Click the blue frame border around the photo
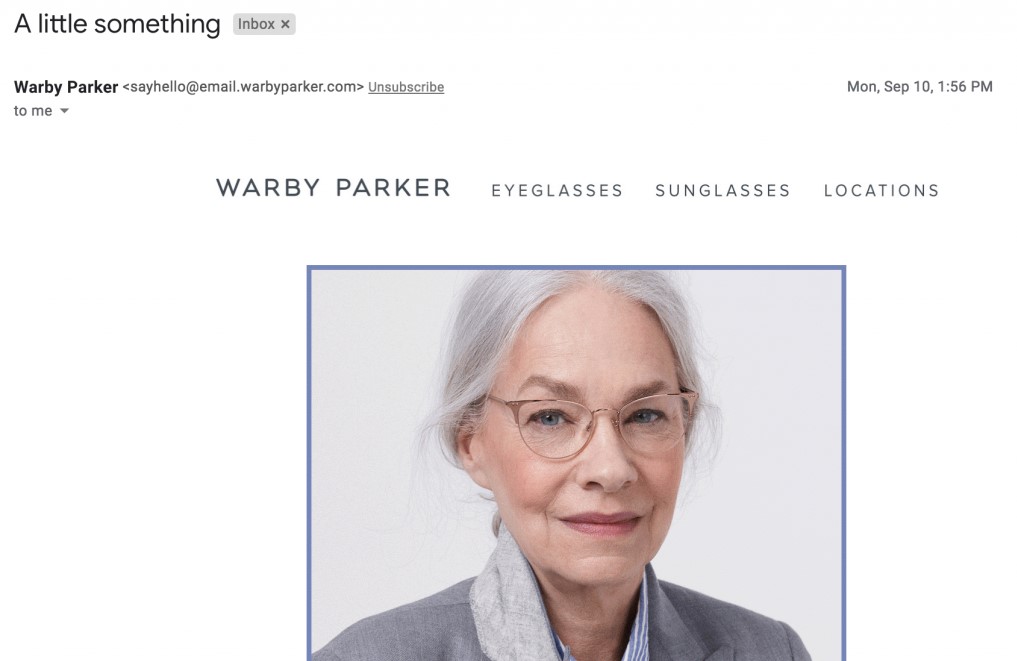This screenshot has height=661, width=1017. tap(576, 268)
